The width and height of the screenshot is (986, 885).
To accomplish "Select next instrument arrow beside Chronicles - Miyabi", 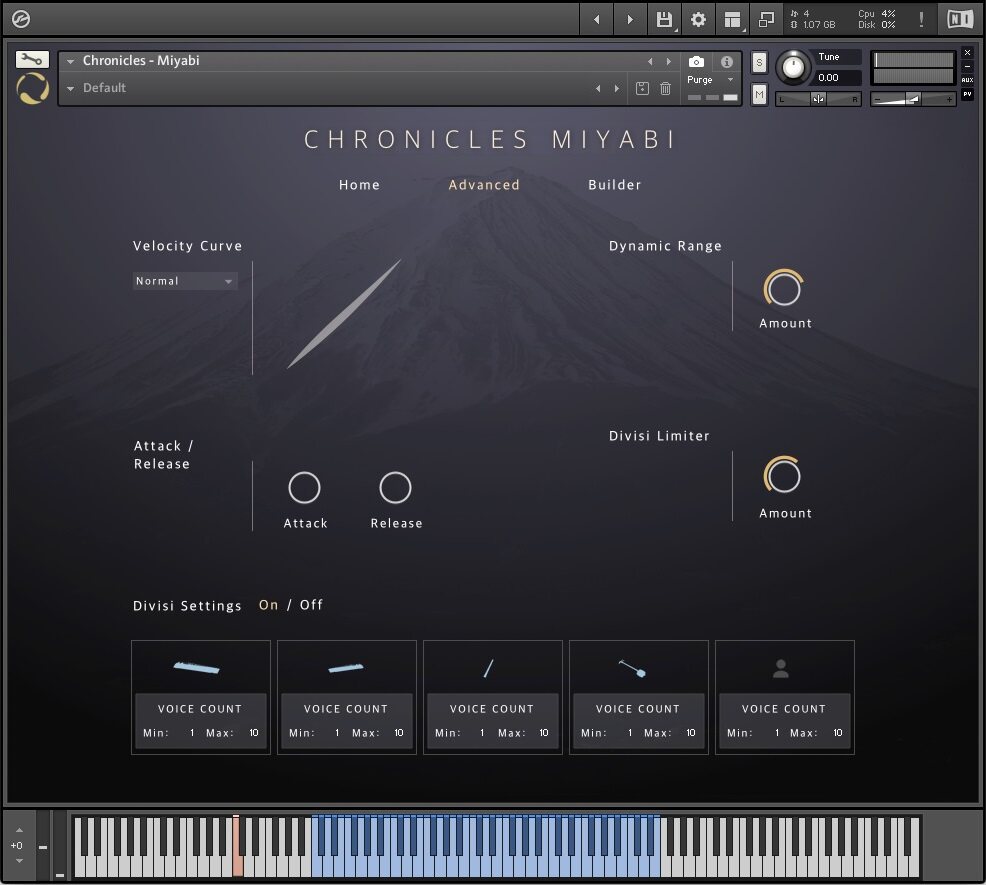I will click(x=668, y=62).
